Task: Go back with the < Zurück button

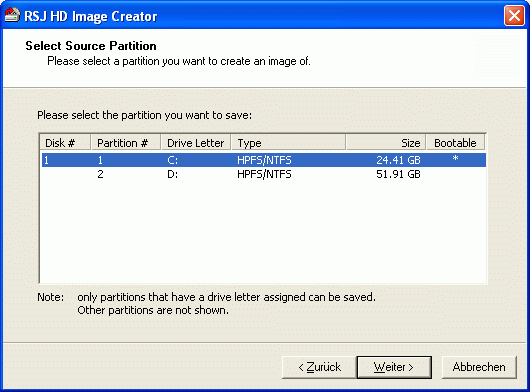Action: pos(319,367)
